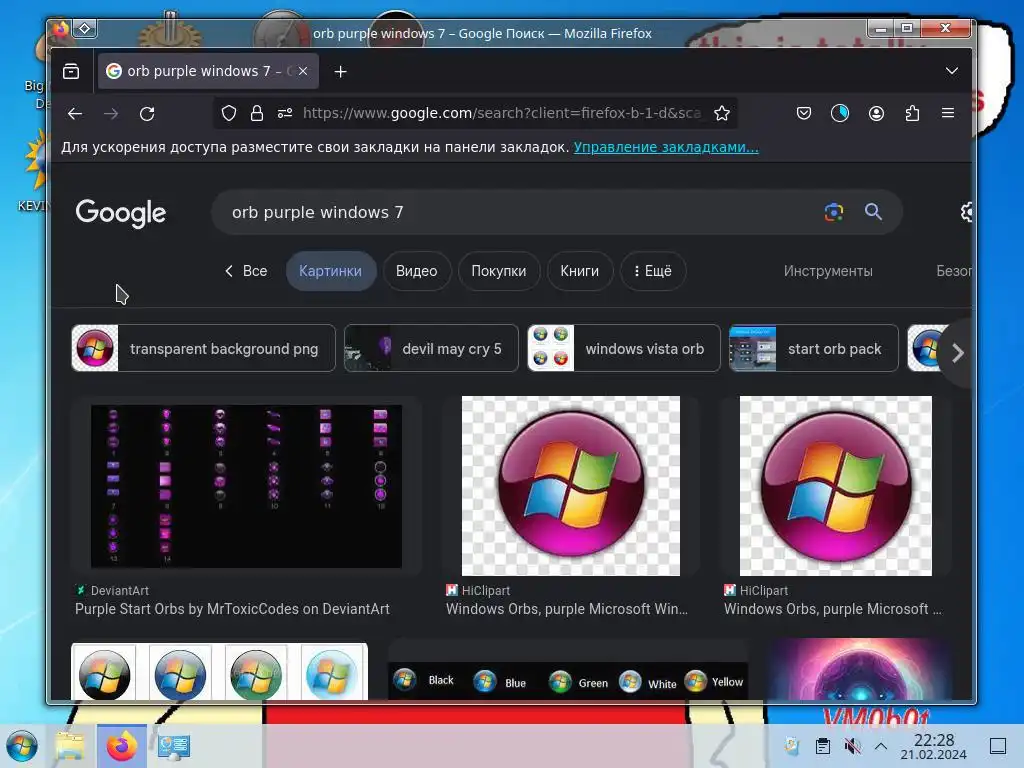Click the Firefox account avatar icon

(876, 114)
